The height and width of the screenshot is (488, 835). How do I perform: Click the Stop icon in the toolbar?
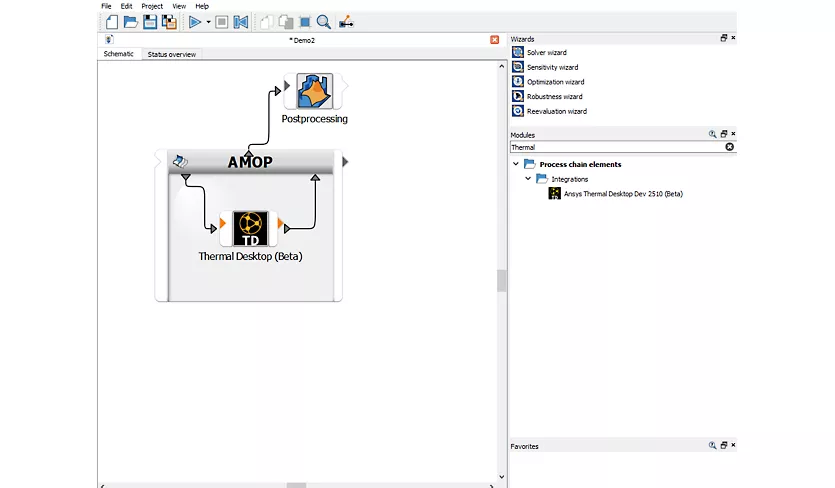click(222, 21)
